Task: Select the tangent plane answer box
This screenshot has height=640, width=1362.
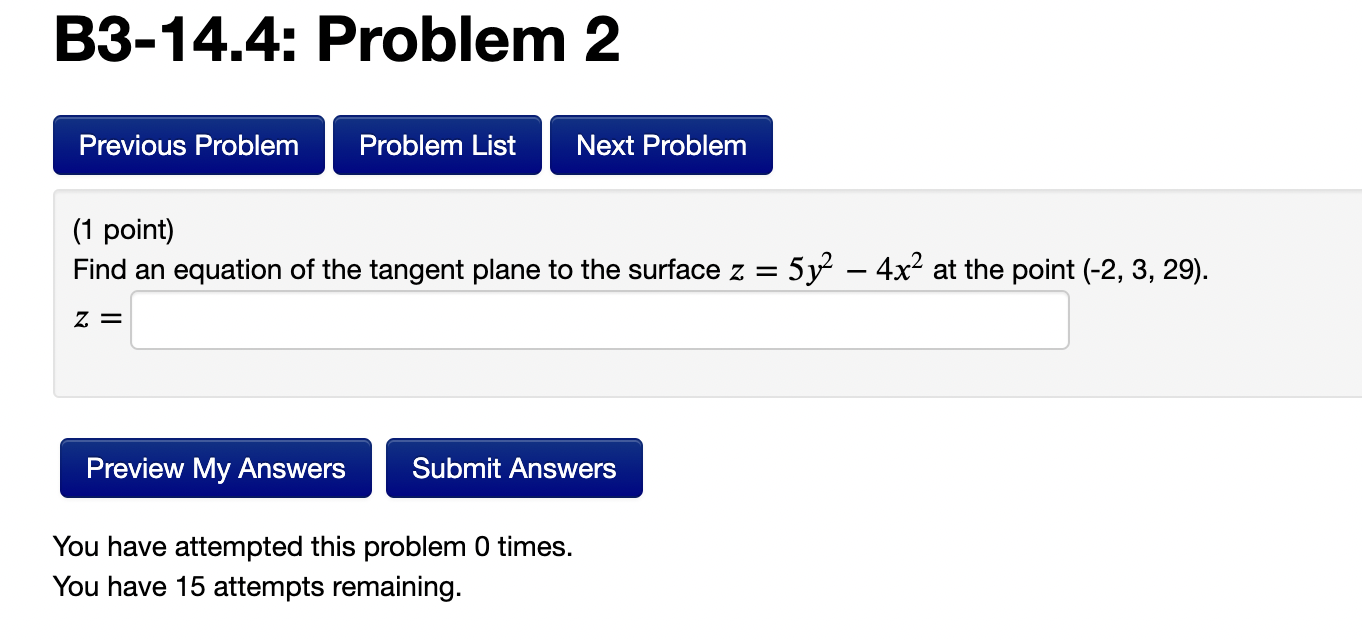Action: point(600,319)
